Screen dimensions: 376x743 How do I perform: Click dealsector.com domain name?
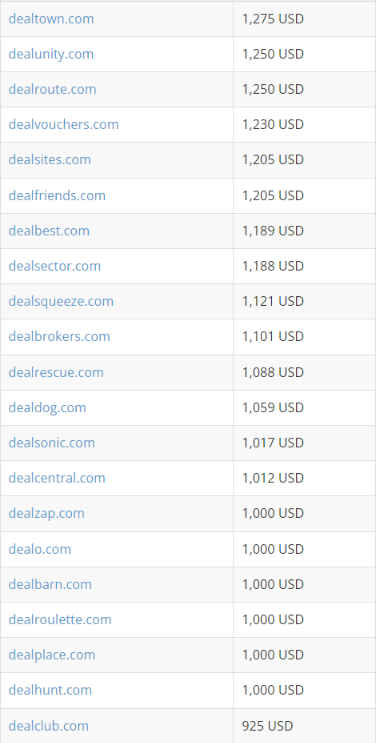click(x=55, y=266)
